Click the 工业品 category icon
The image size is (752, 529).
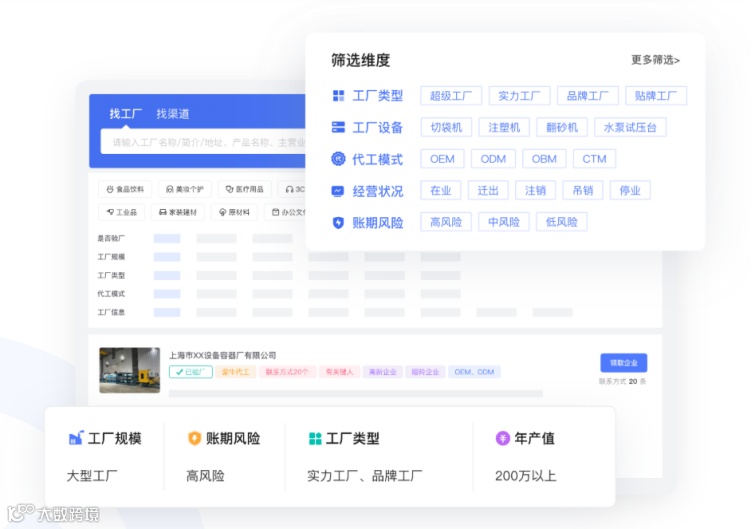[x=110, y=212]
